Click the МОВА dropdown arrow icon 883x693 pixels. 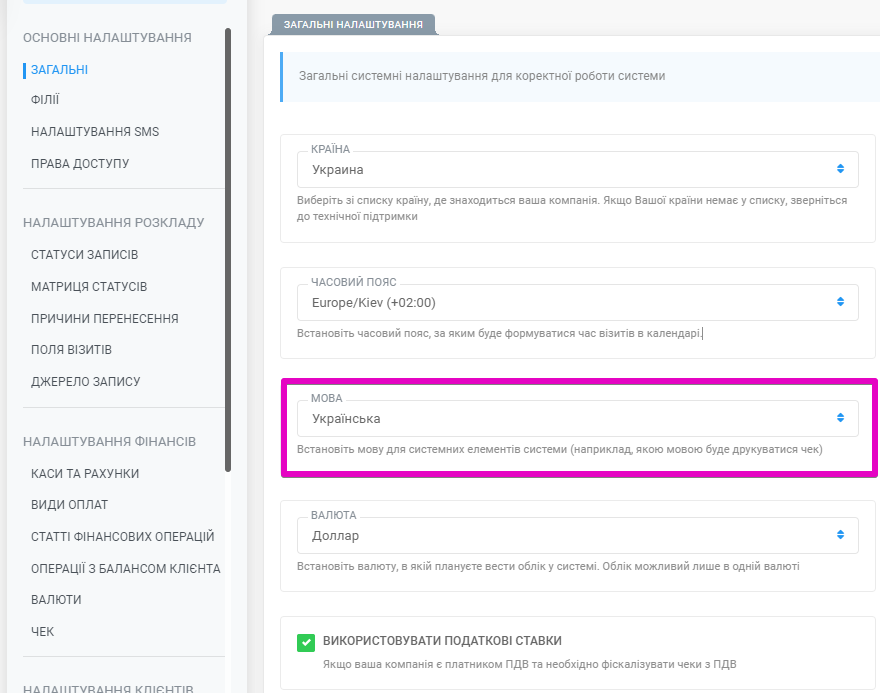pos(840,418)
